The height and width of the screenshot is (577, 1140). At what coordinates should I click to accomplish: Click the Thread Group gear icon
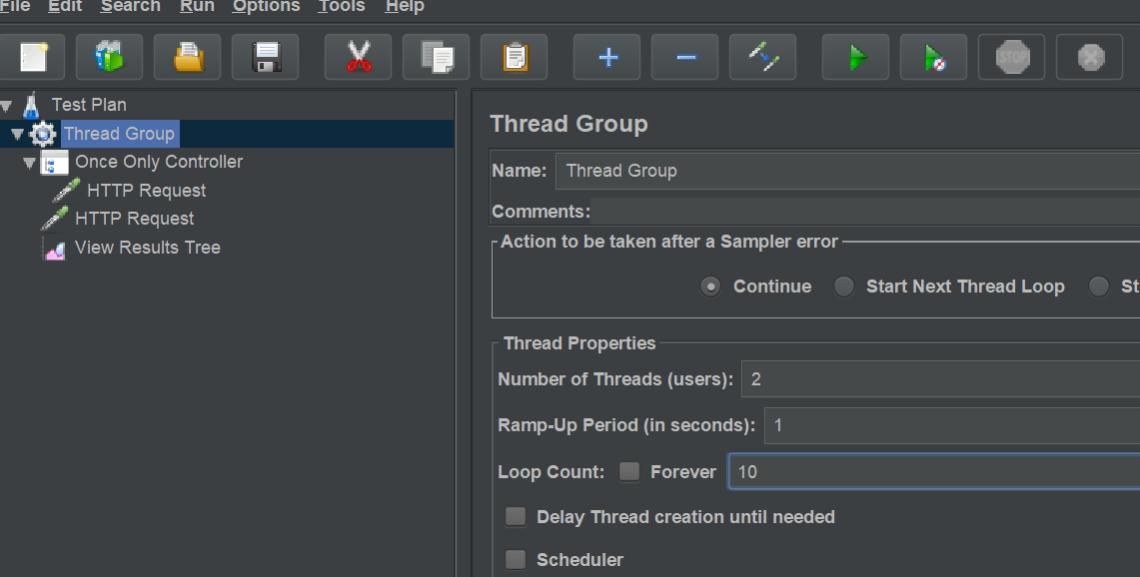pos(42,134)
